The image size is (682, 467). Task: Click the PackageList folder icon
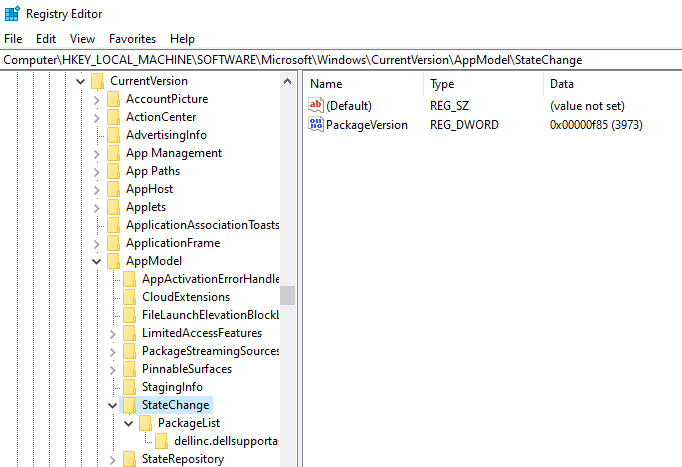point(146,424)
